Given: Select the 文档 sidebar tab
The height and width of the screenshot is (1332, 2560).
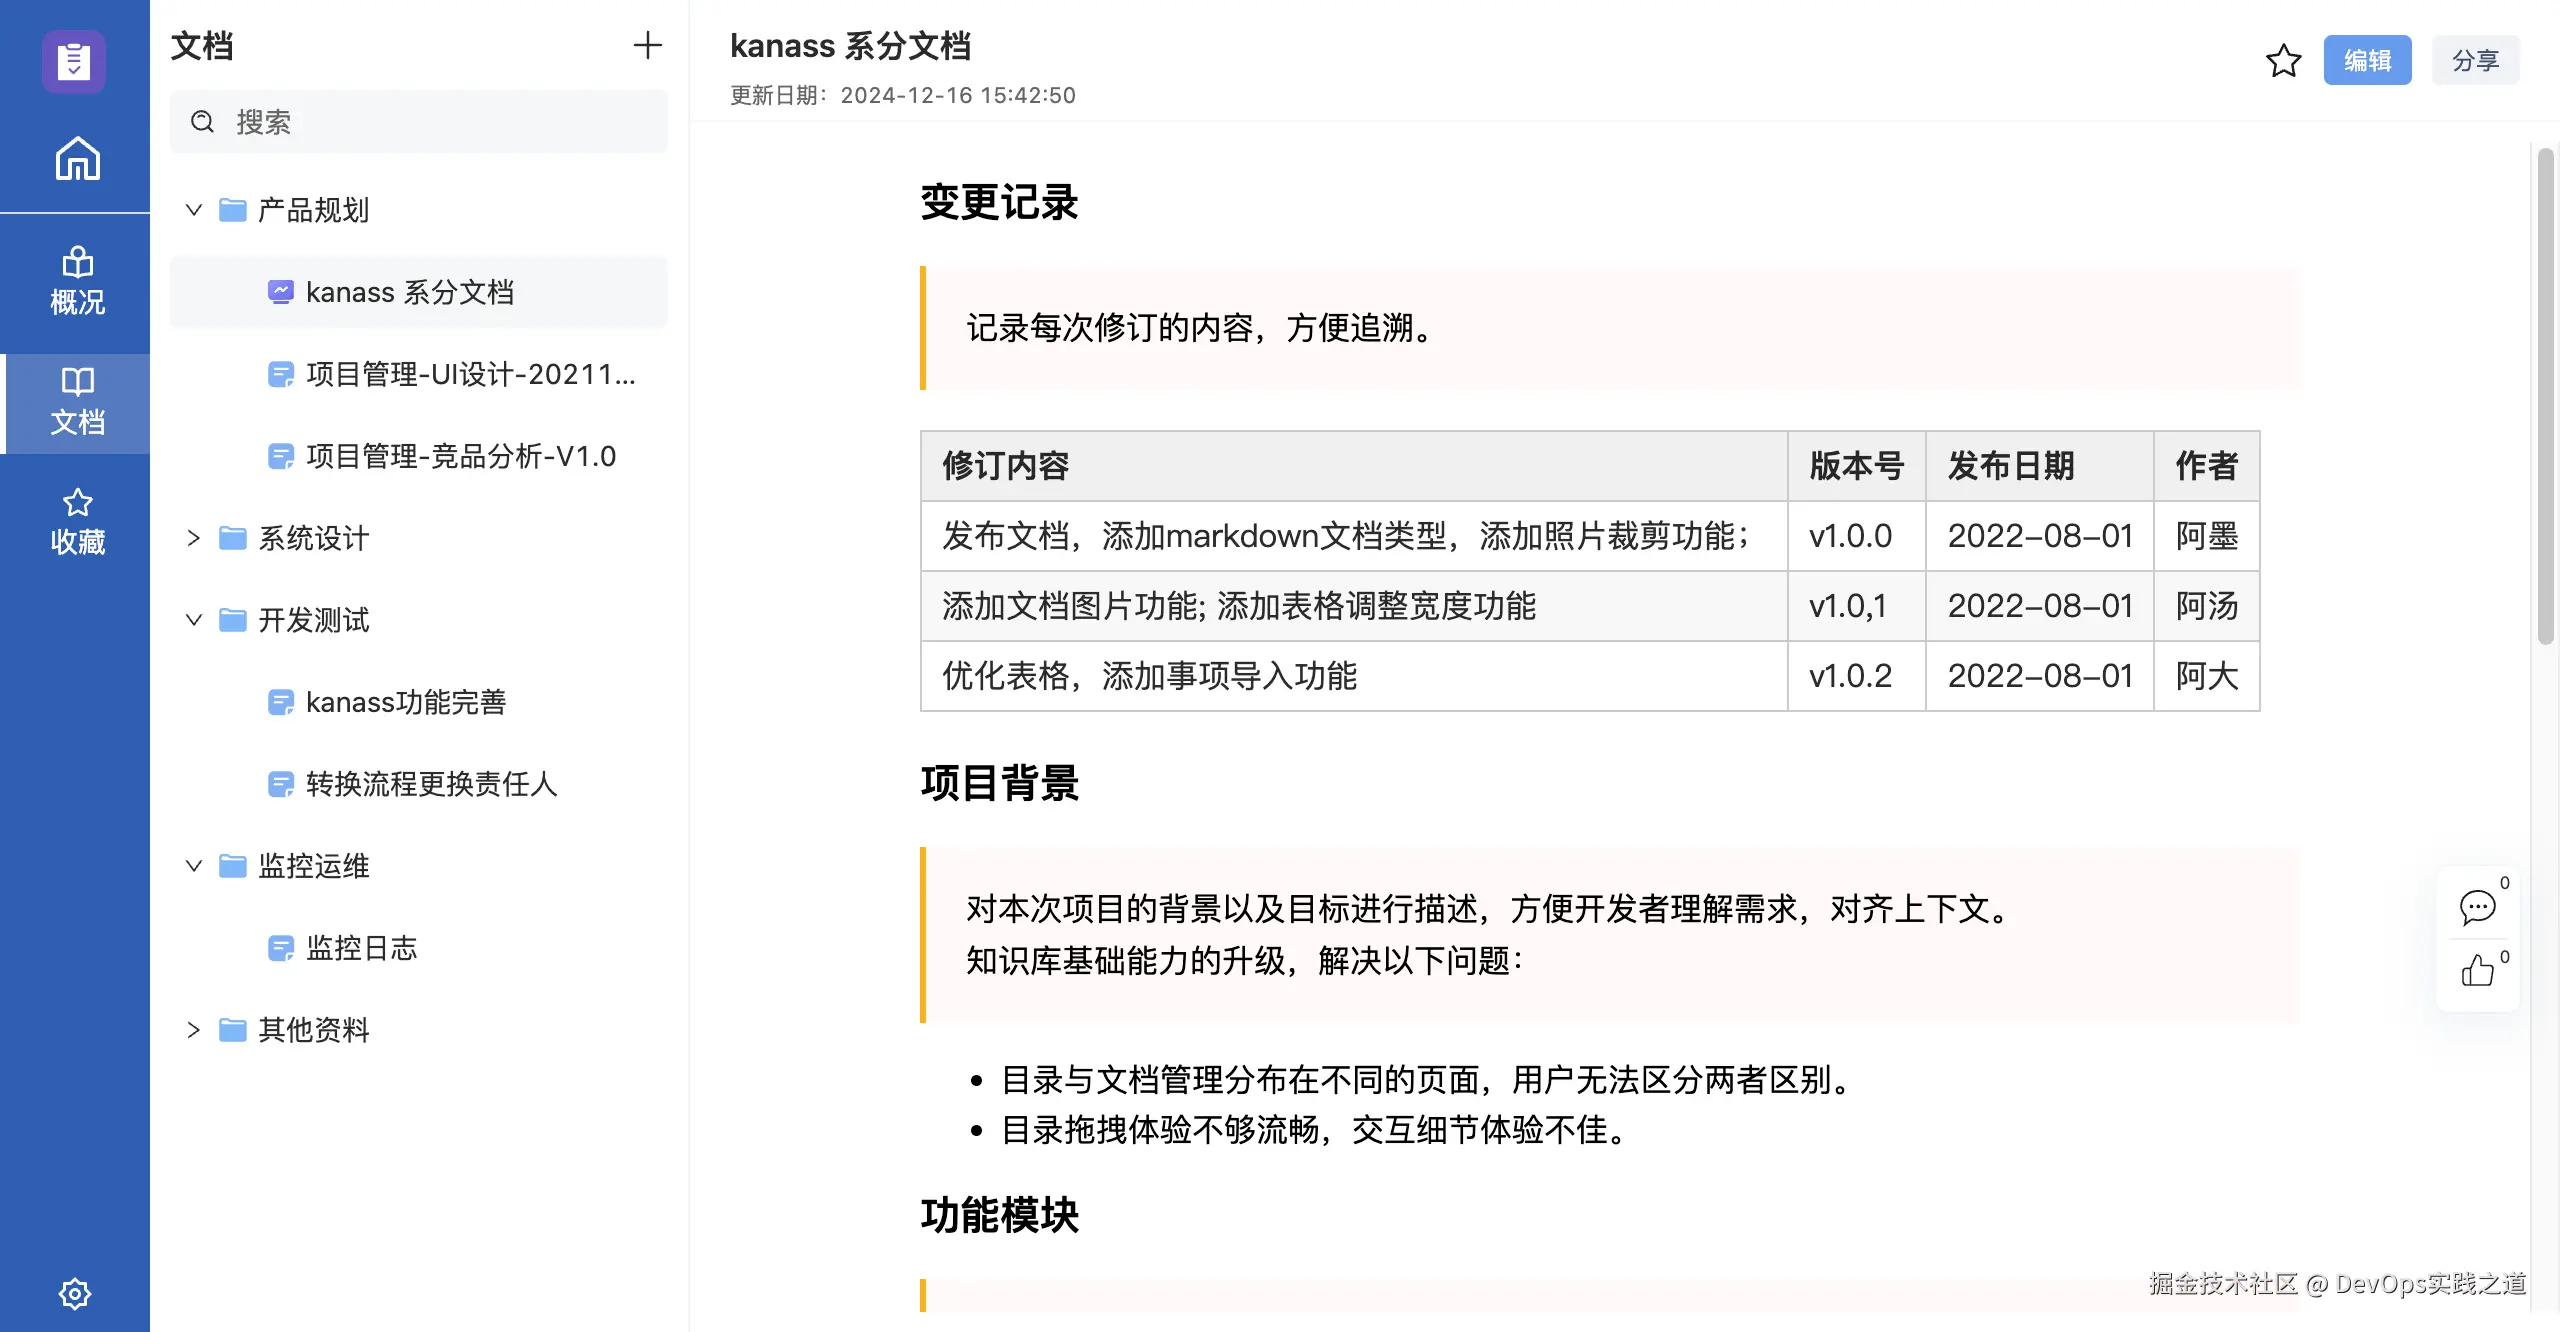Looking at the screenshot, I should pos(77,401).
